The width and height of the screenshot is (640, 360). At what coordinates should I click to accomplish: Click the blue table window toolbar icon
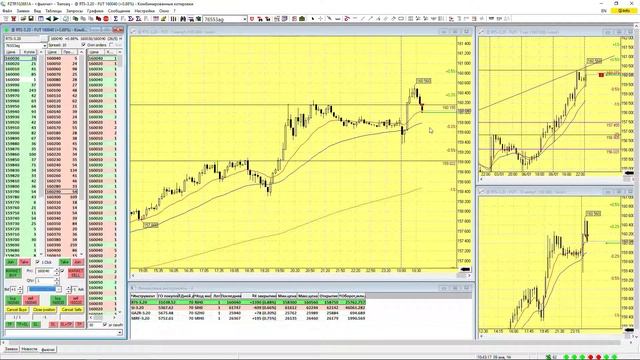41,19
